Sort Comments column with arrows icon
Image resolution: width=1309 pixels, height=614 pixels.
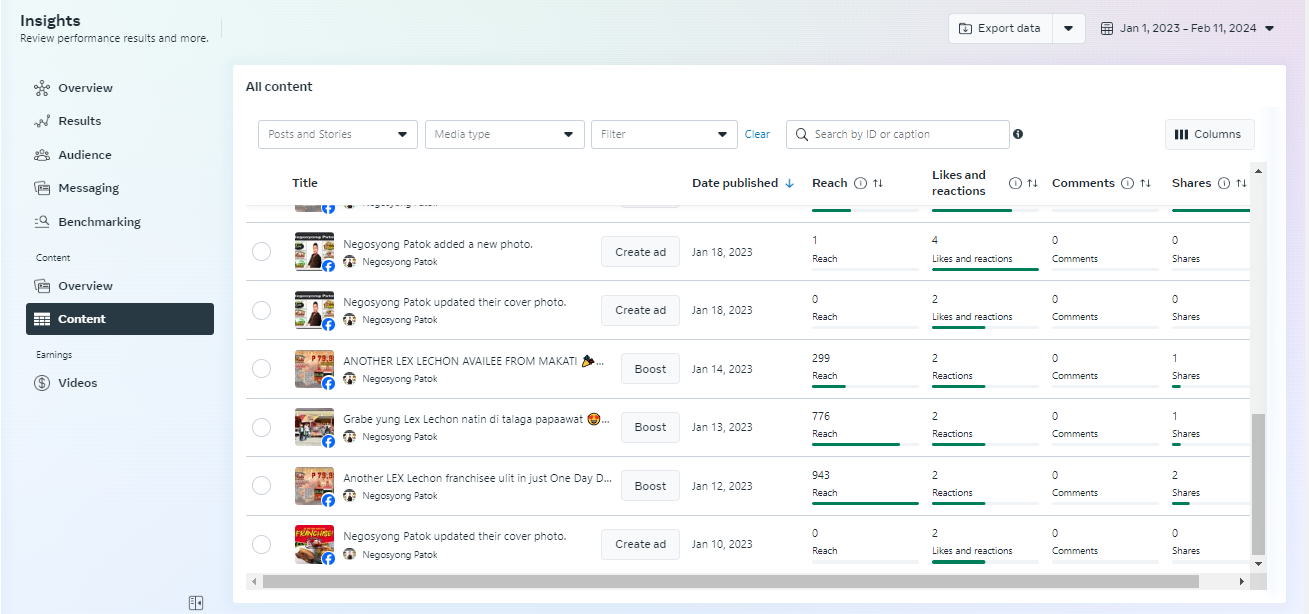point(1145,183)
